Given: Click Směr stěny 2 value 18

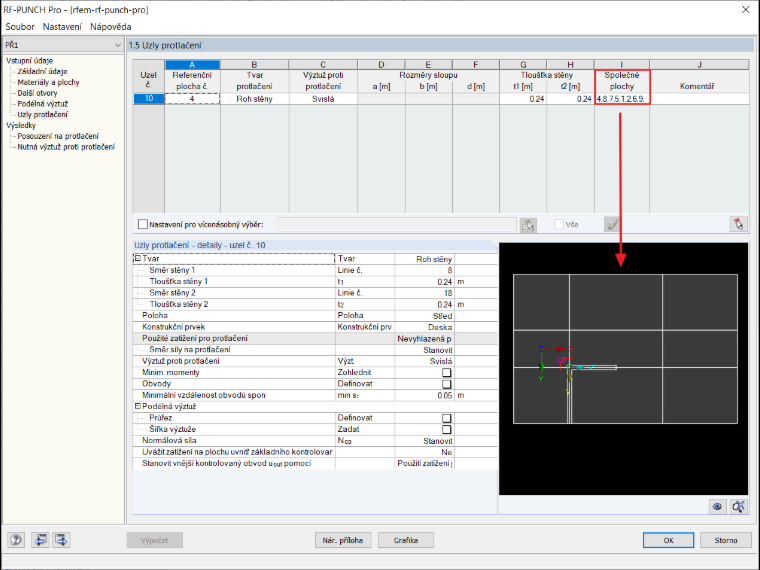Looking at the screenshot, I should tap(424, 293).
